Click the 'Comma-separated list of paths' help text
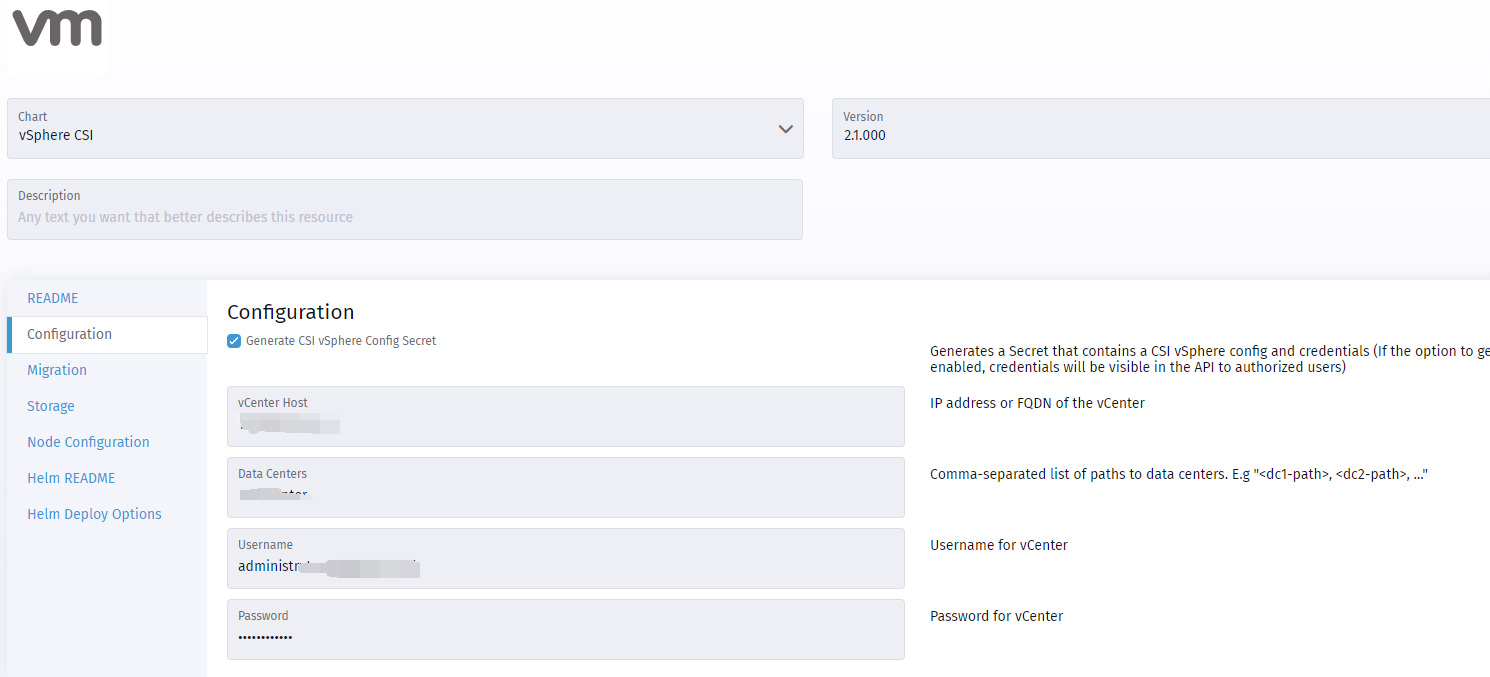 click(x=1178, y=474)
